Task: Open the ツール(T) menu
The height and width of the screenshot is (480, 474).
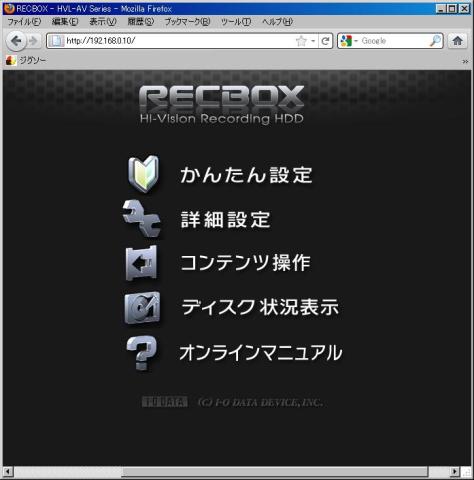Action: [x=236, y=22]
